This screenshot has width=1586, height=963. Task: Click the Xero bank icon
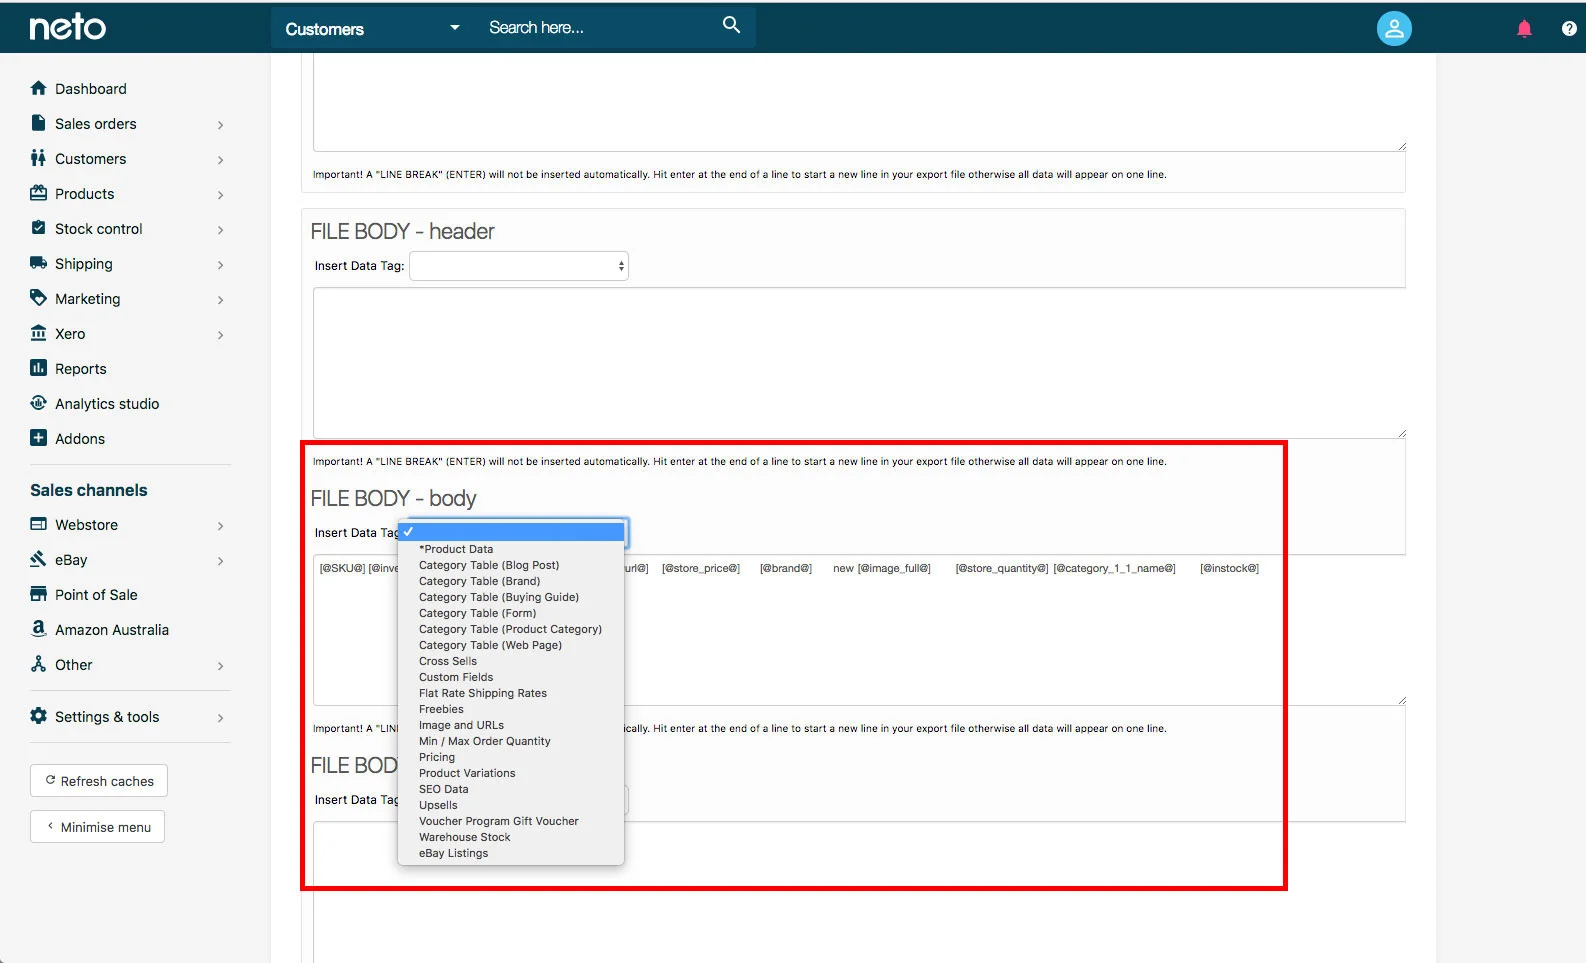click(38, 333)
